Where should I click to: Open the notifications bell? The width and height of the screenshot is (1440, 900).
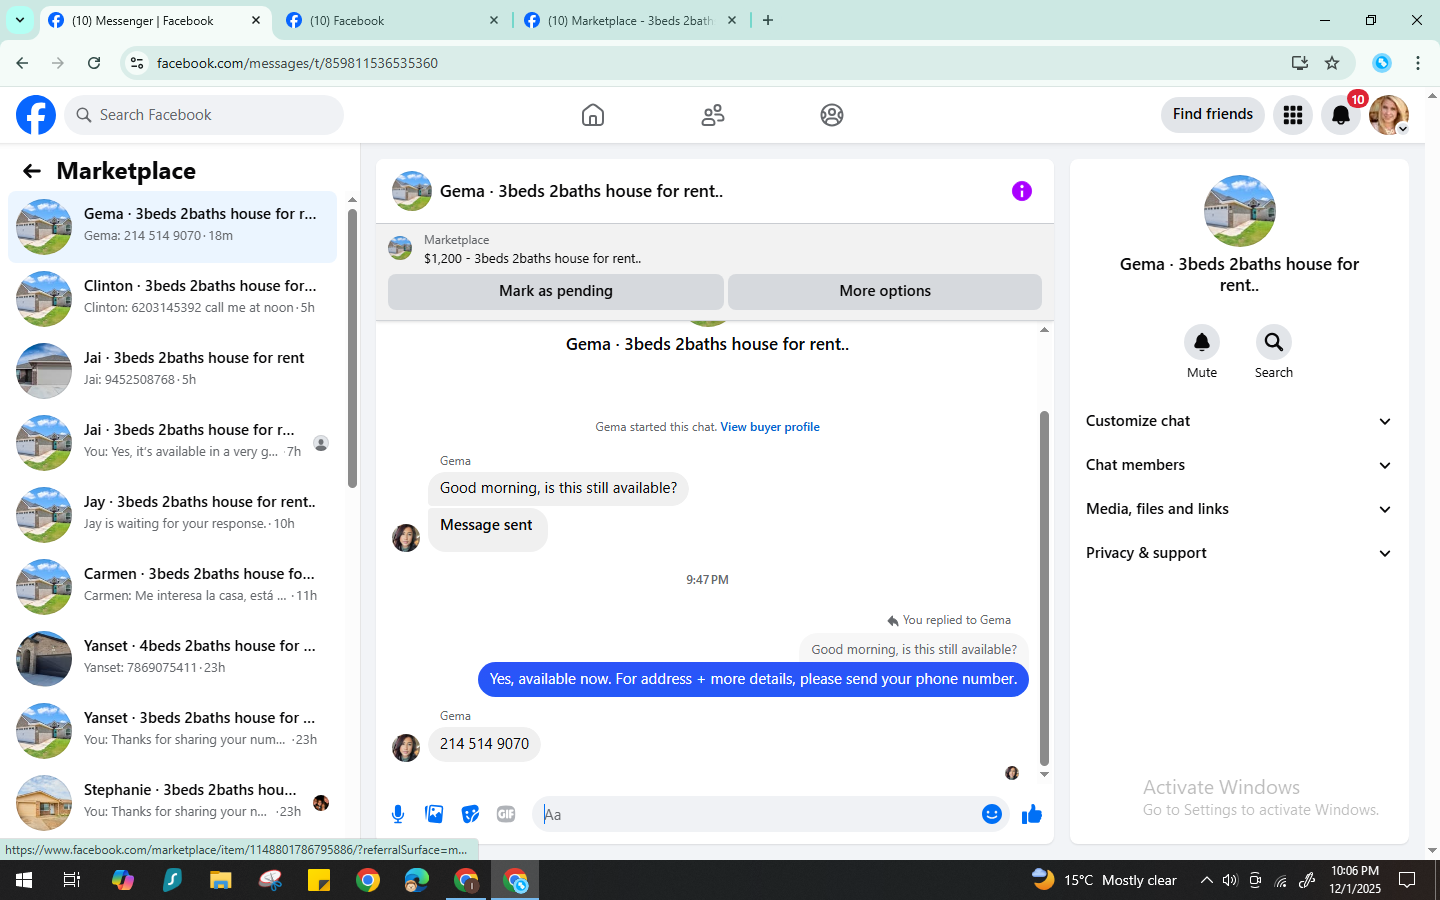(1341, 115)
